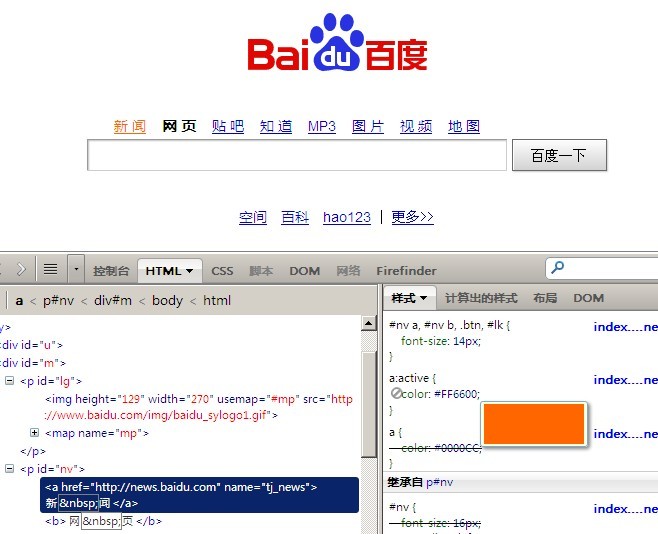Select html in the breadcrumb path

tap(217, 300)
